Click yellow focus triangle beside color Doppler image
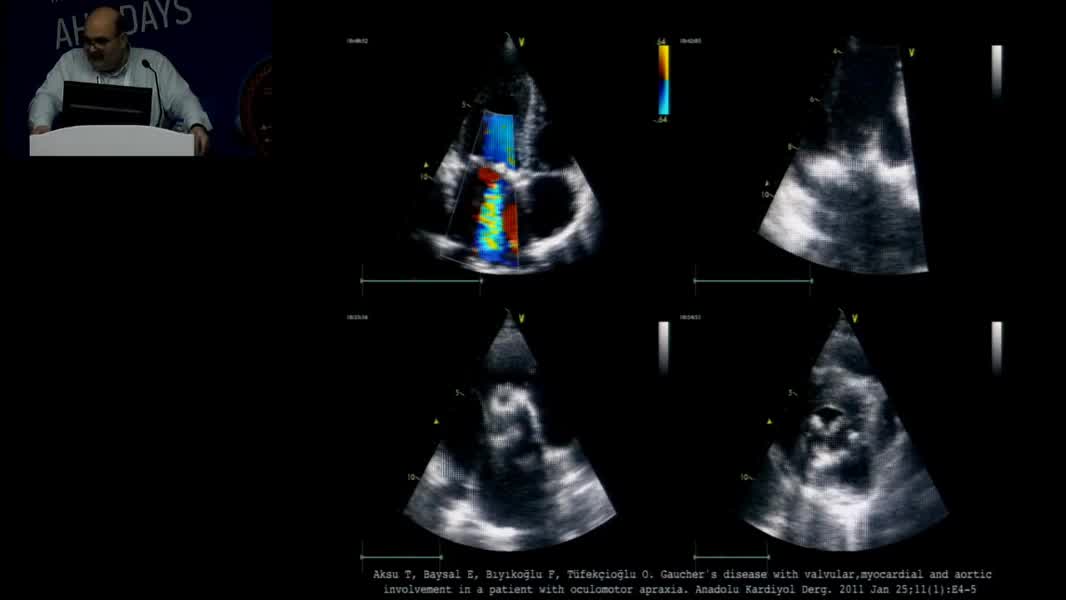1066x600 pixels. [x=426, y=164]
